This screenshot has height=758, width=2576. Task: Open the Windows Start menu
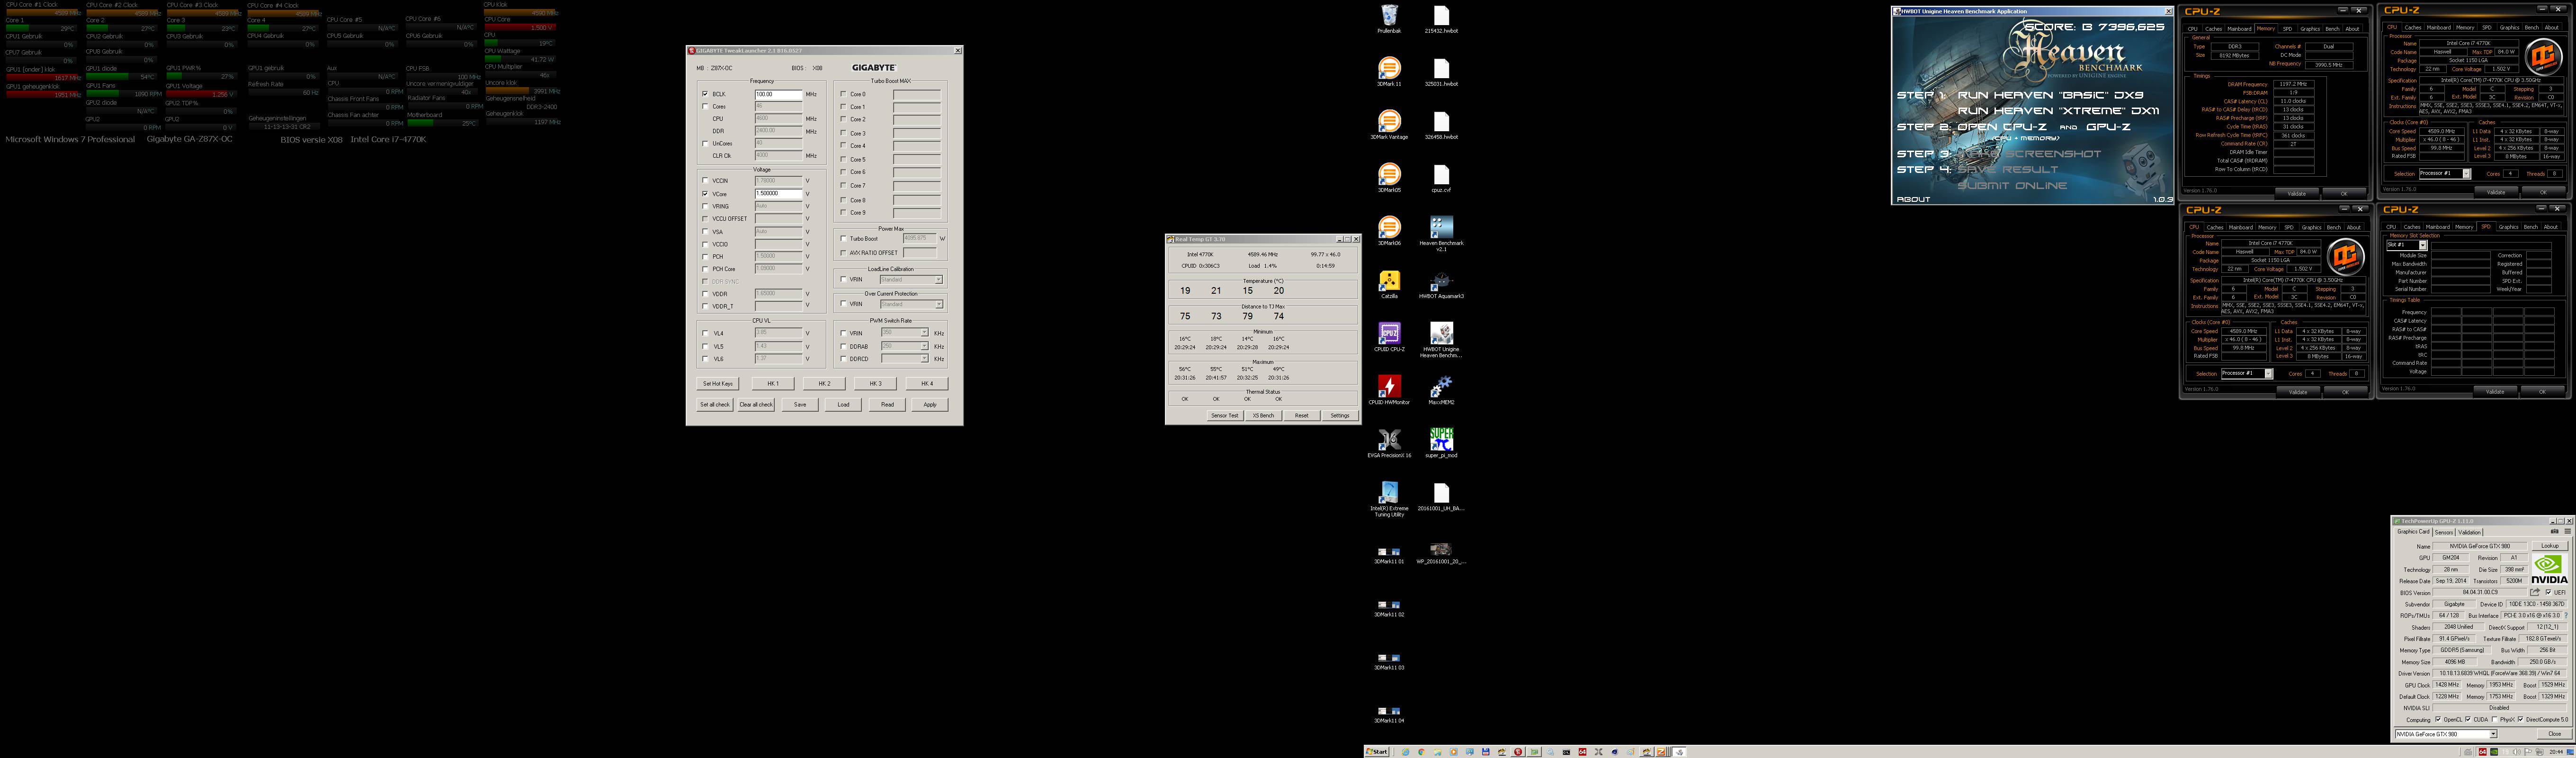click(x=1377, y=751)
